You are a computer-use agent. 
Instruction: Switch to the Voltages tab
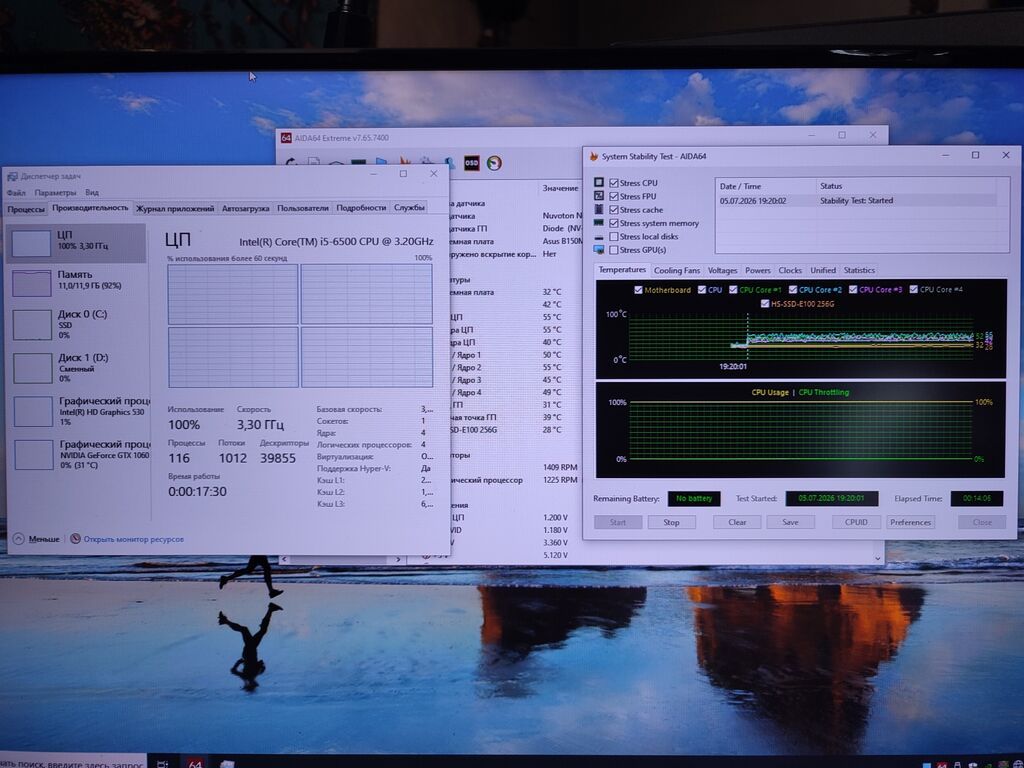(x=722, y=270)
